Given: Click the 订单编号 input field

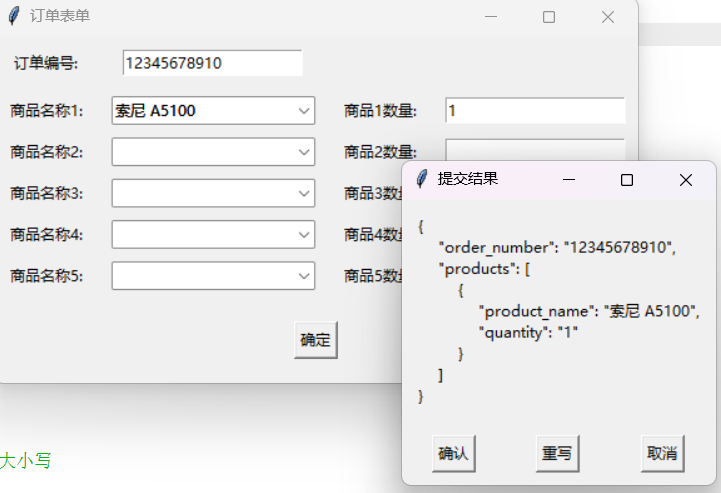Looking at the screenshot, I should coord(212,63).
